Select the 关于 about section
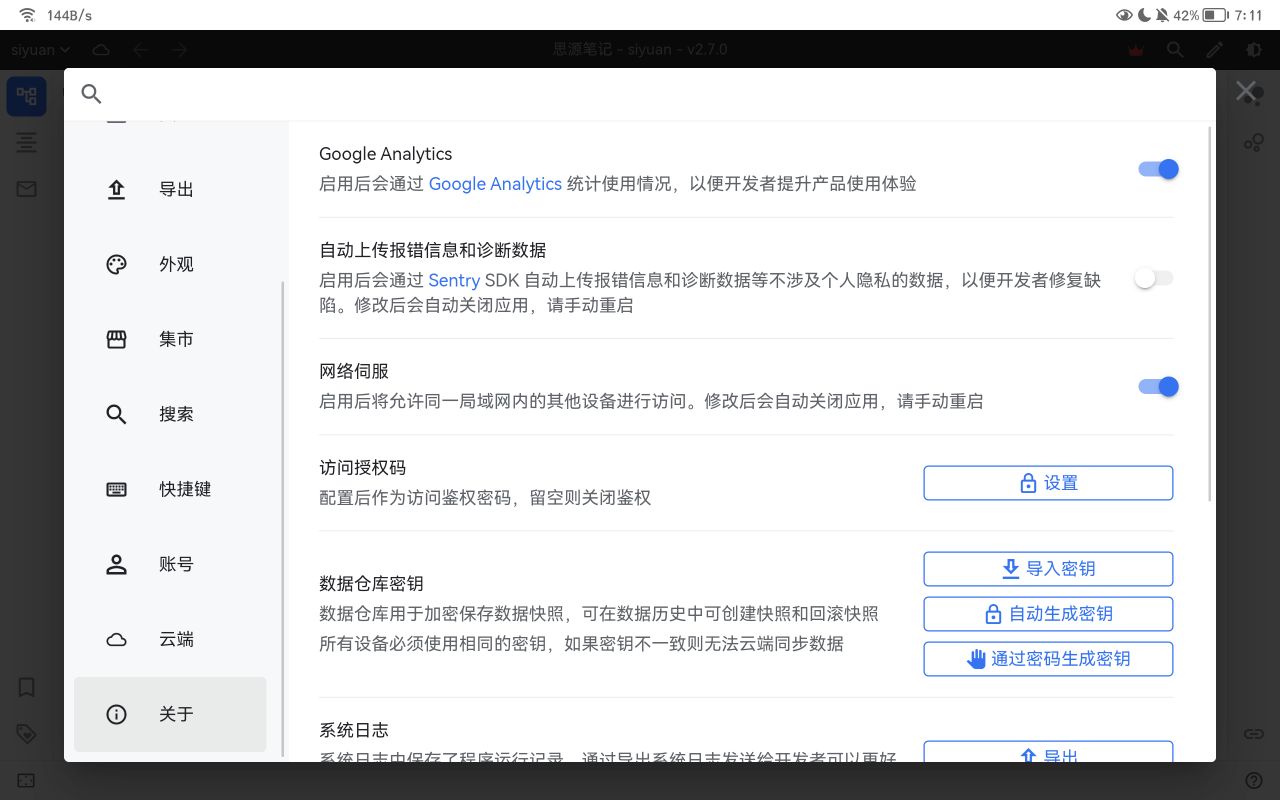 [170, 714]
